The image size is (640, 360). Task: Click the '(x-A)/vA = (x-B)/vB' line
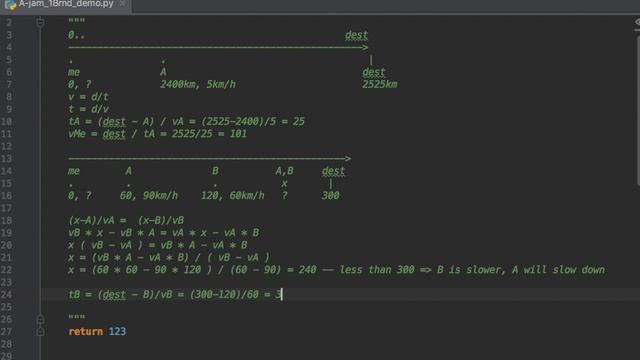[x=126, y=220]
